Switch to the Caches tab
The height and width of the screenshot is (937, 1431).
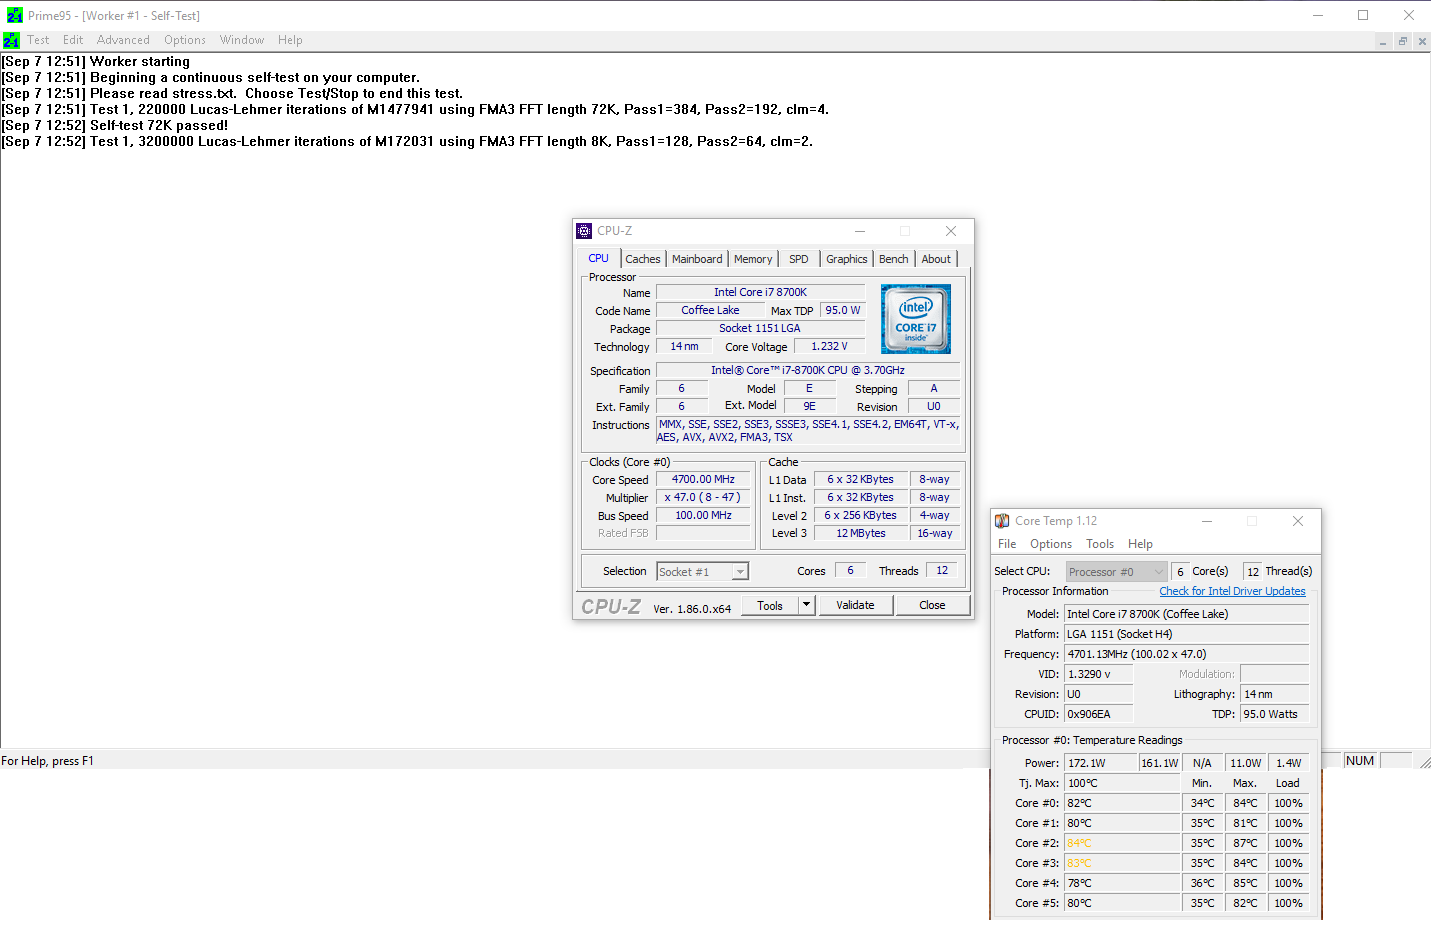coord(643,259)
